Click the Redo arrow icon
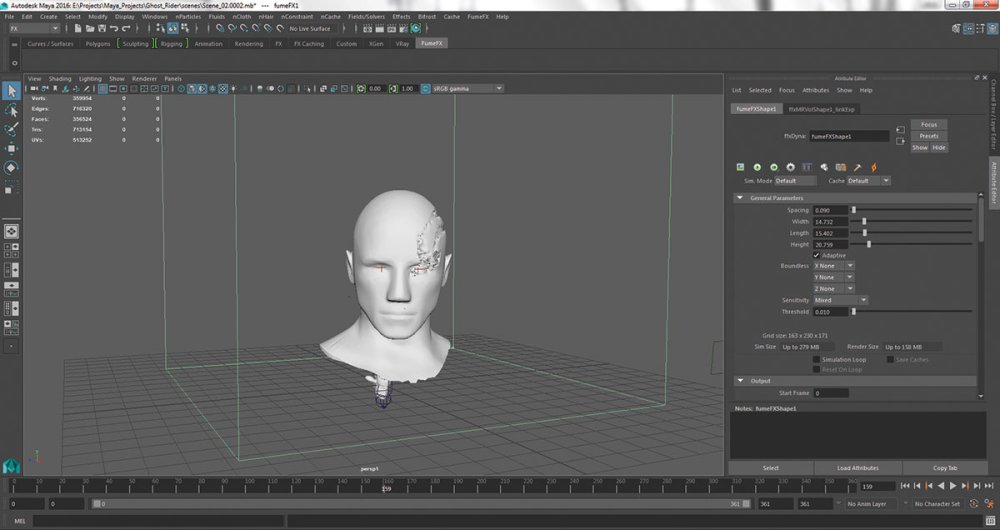 pyautogui.click(x=125, y=29)
